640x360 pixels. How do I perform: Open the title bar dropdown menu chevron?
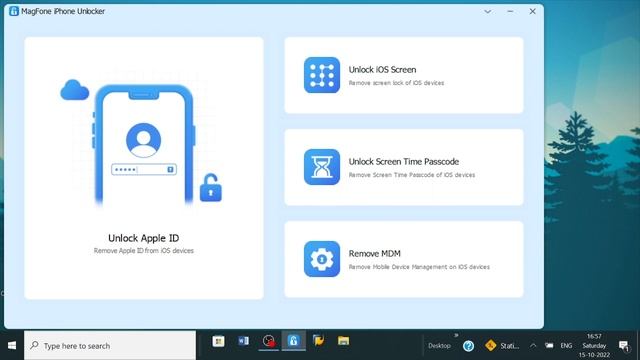click(x=487, y=11)
